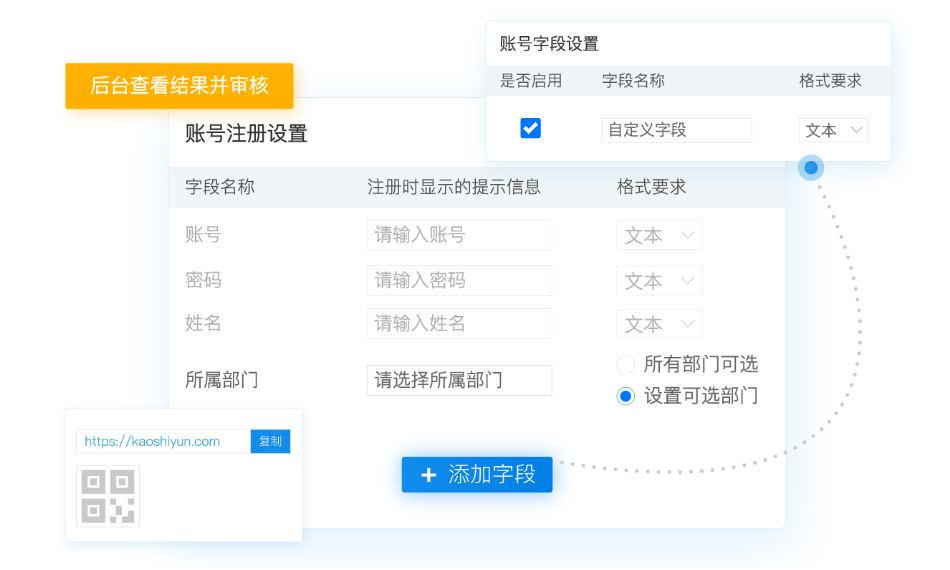The width and height of the screenshot is (950, 570).
Task: Click the plus icon on 添加字段 button
Action: pos(429,475)
